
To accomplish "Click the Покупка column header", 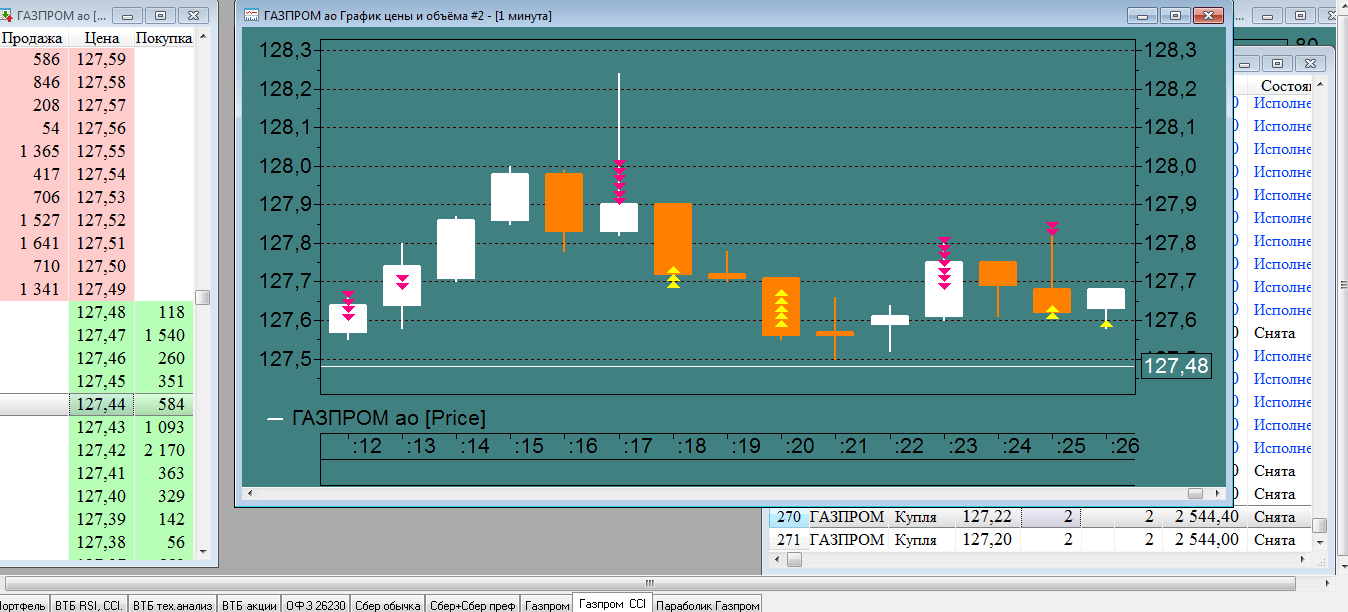I will click(164, 38).
